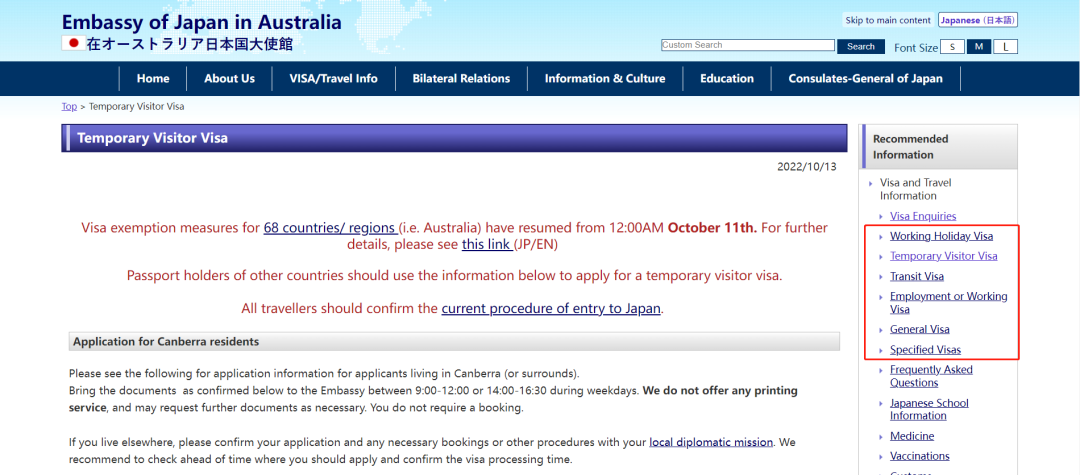
Task: Open Japanese School Information link
Action: 929,410
